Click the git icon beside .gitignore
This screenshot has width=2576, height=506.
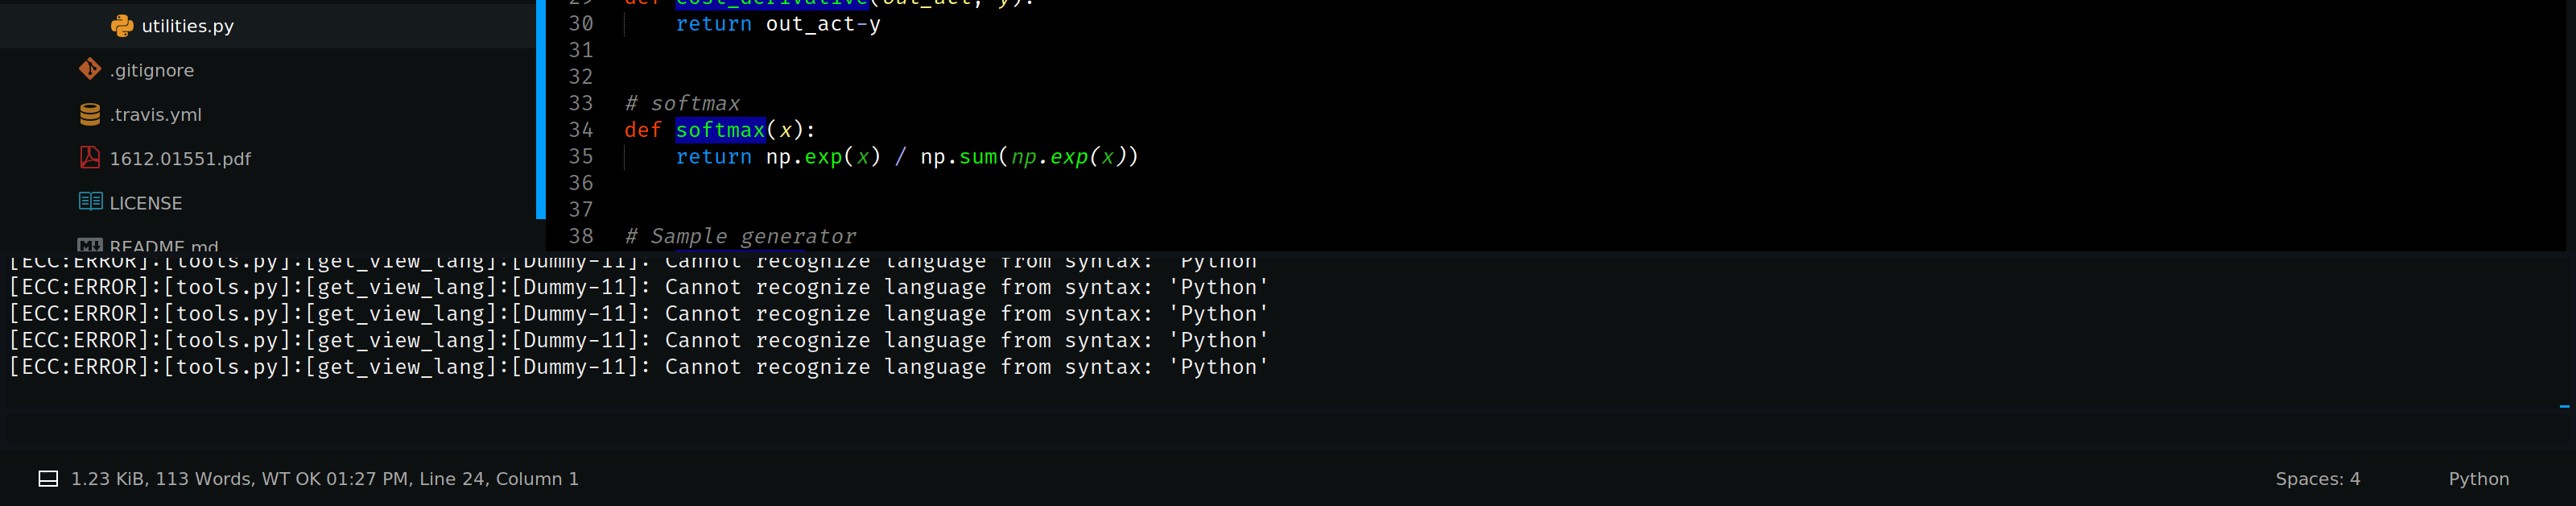click(90, 69)
